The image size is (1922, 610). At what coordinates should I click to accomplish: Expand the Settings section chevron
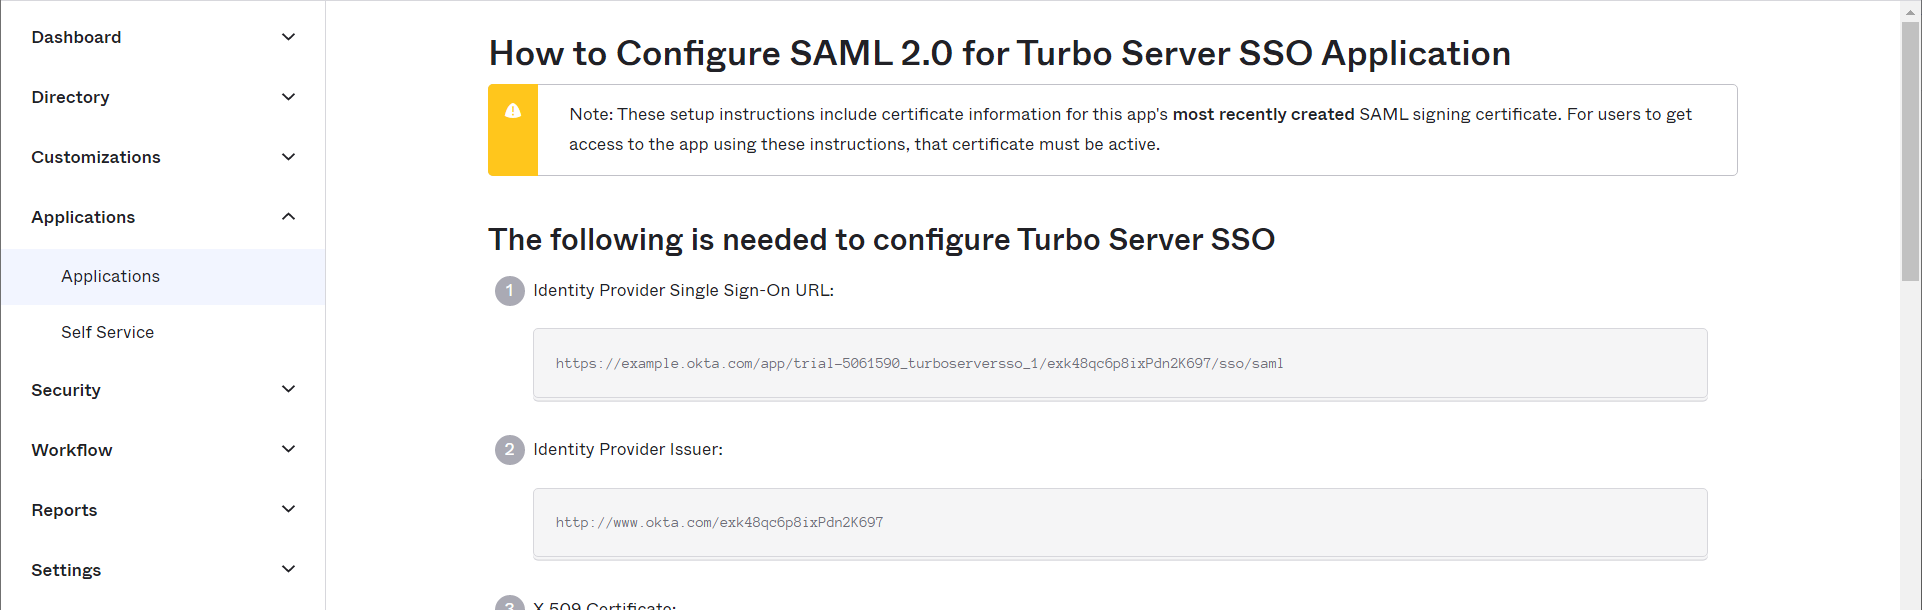288,569
